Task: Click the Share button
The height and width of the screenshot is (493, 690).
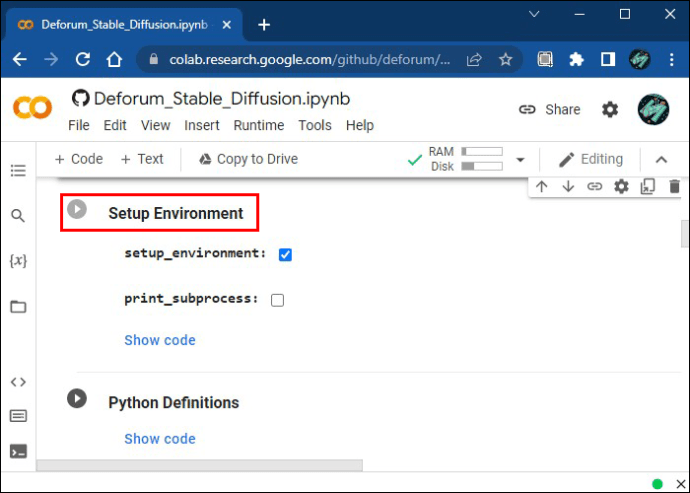Action: (x=550, y=109)
